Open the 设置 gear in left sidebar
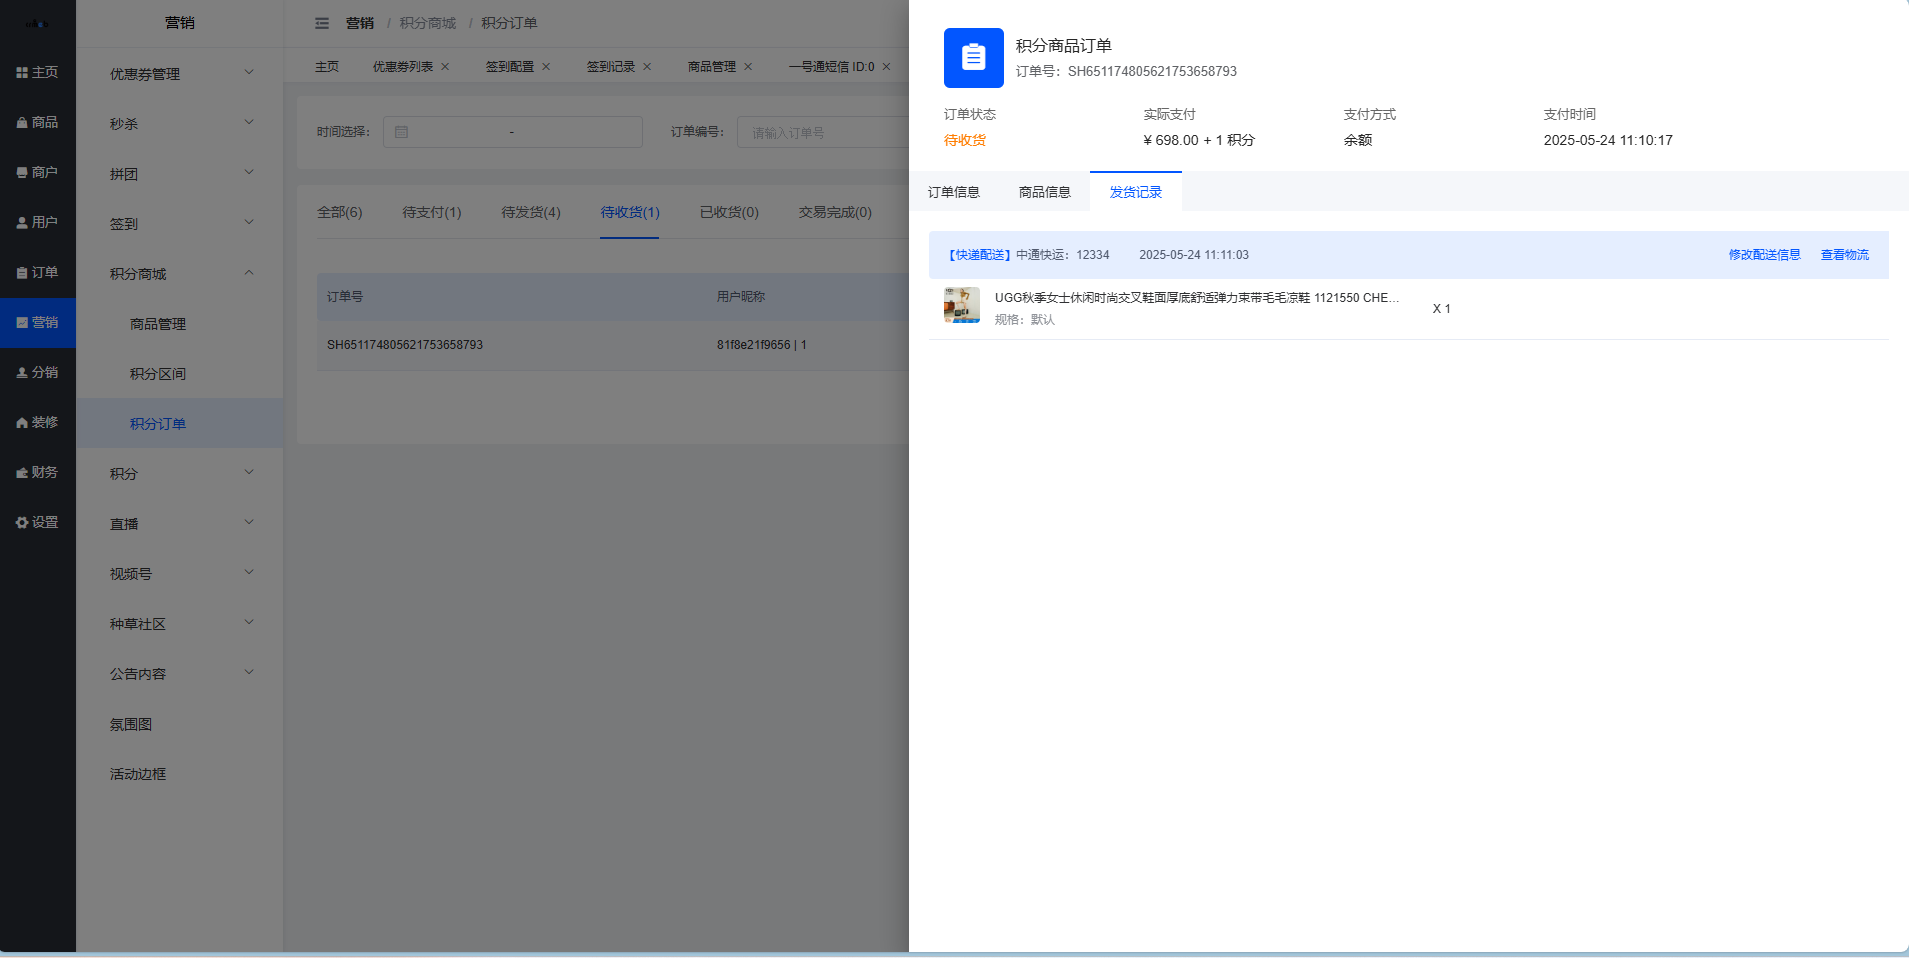 click(37, 522)
